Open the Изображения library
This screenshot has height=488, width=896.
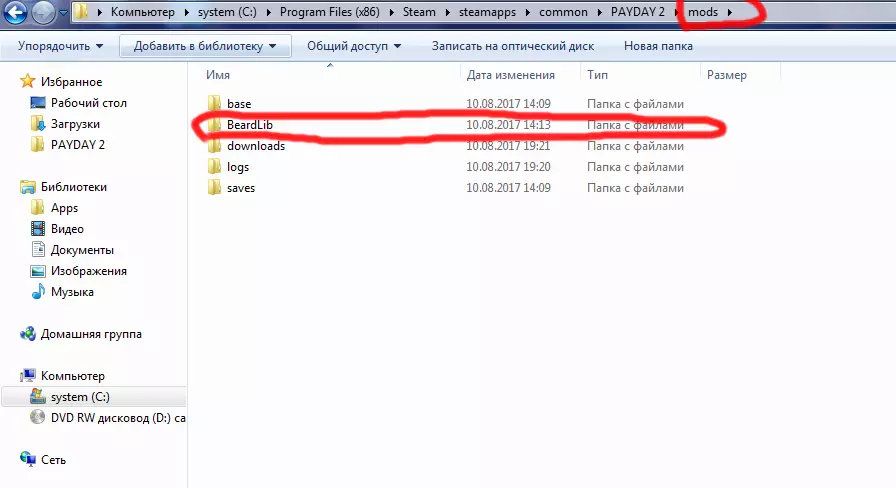(89, 271)
